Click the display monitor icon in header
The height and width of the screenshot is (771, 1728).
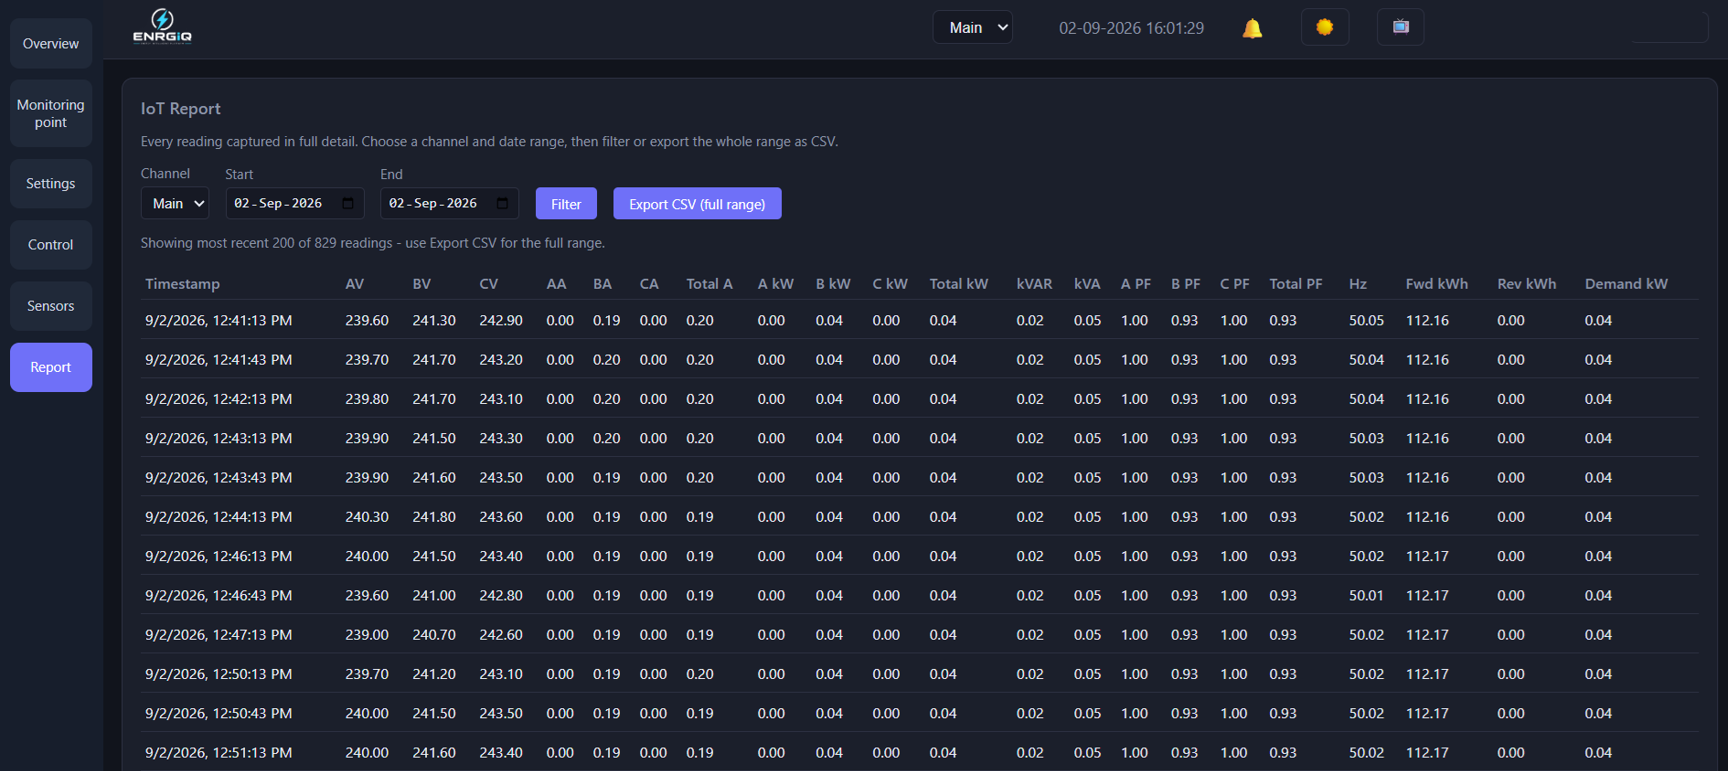click(1401, 27)
